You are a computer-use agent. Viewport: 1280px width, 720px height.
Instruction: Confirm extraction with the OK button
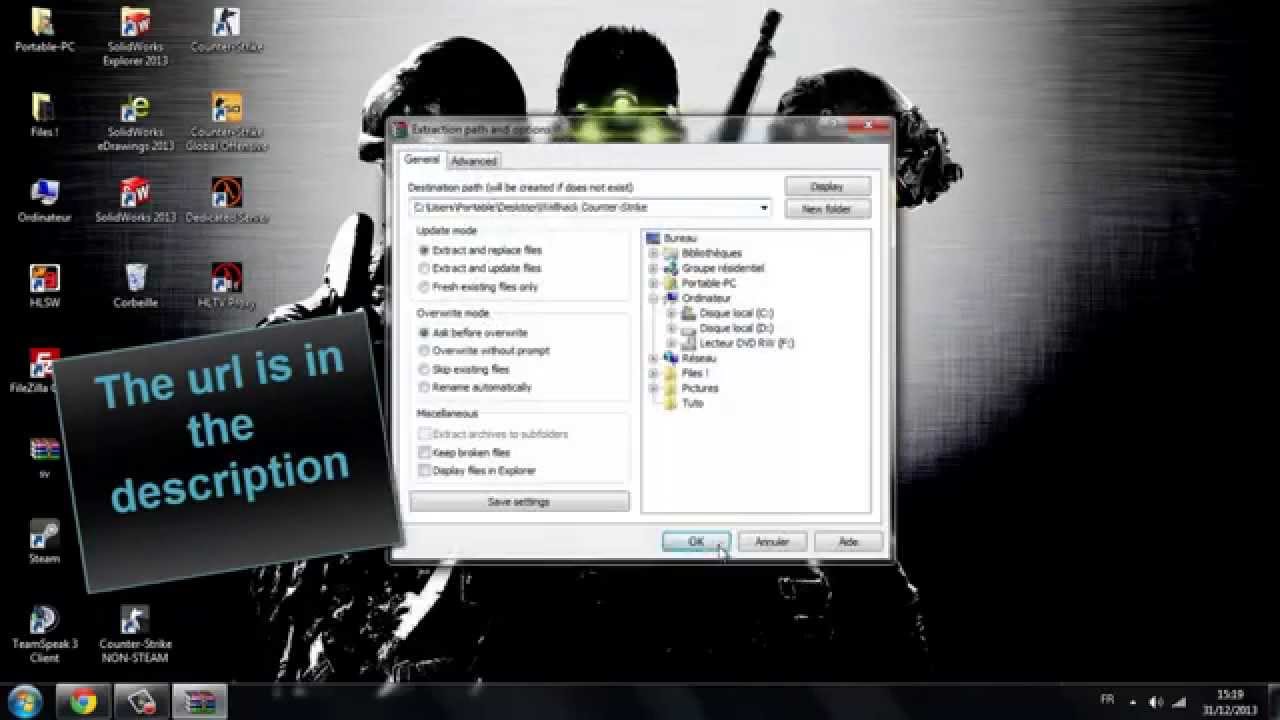point(696,542)
